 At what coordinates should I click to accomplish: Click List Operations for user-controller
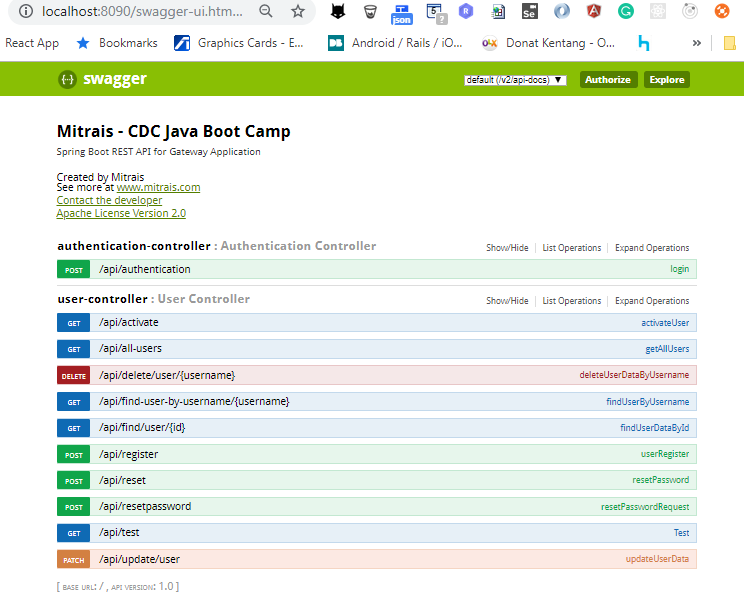[x=571, y=301]
